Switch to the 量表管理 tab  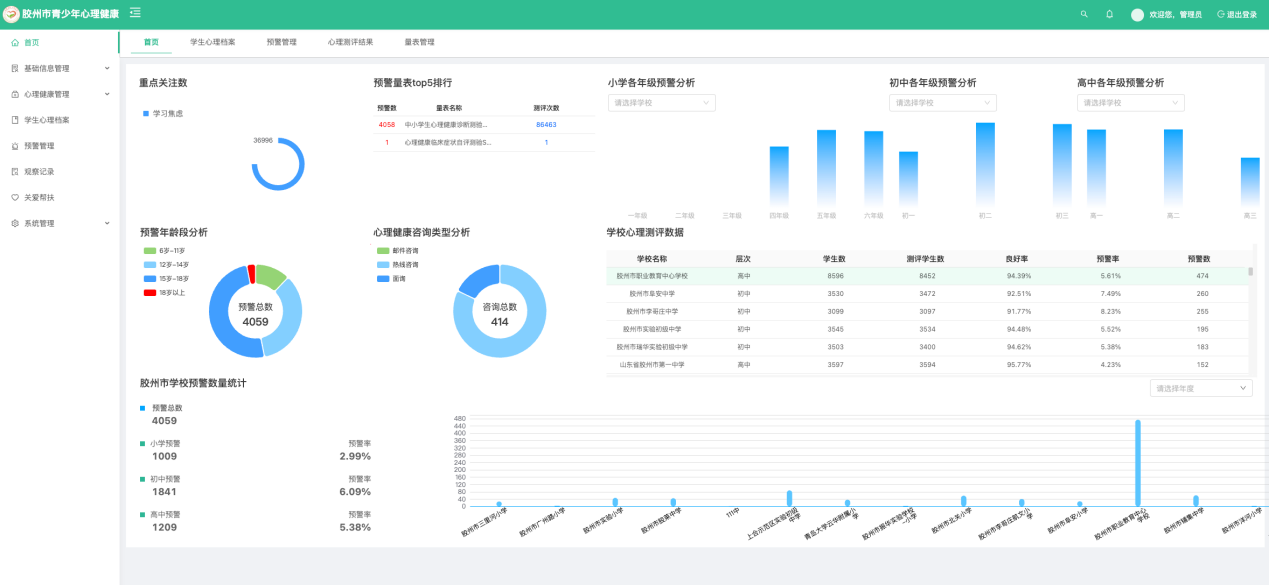click(x=419, y=43)
